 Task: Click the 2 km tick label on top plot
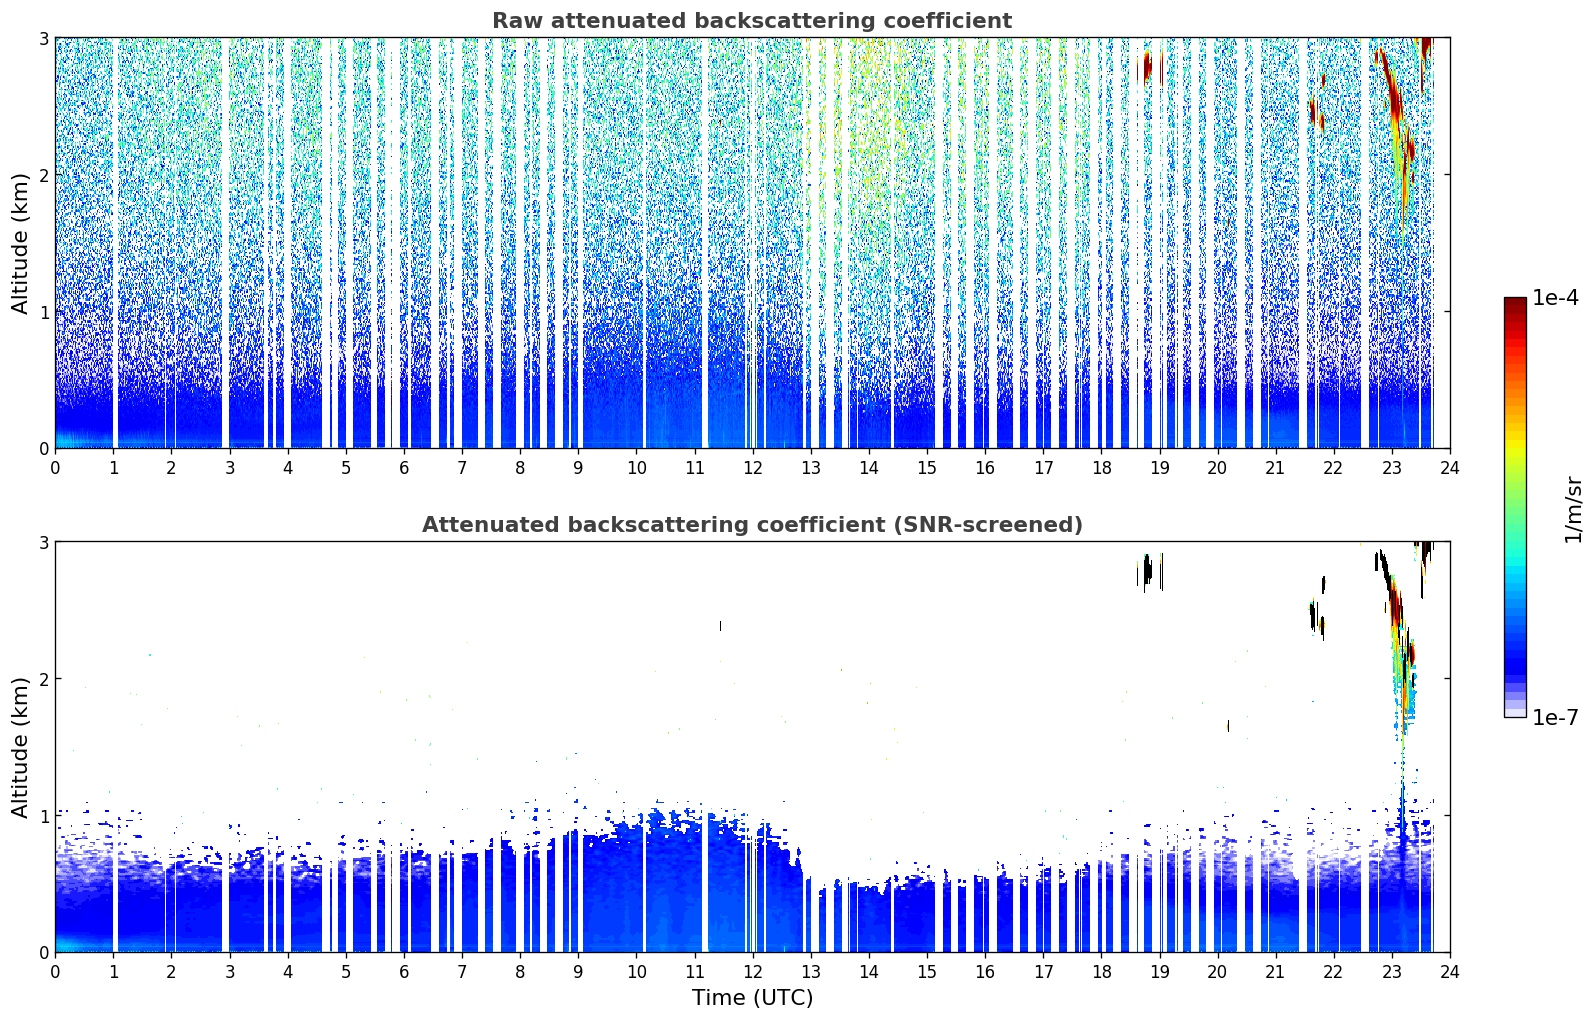43,175
